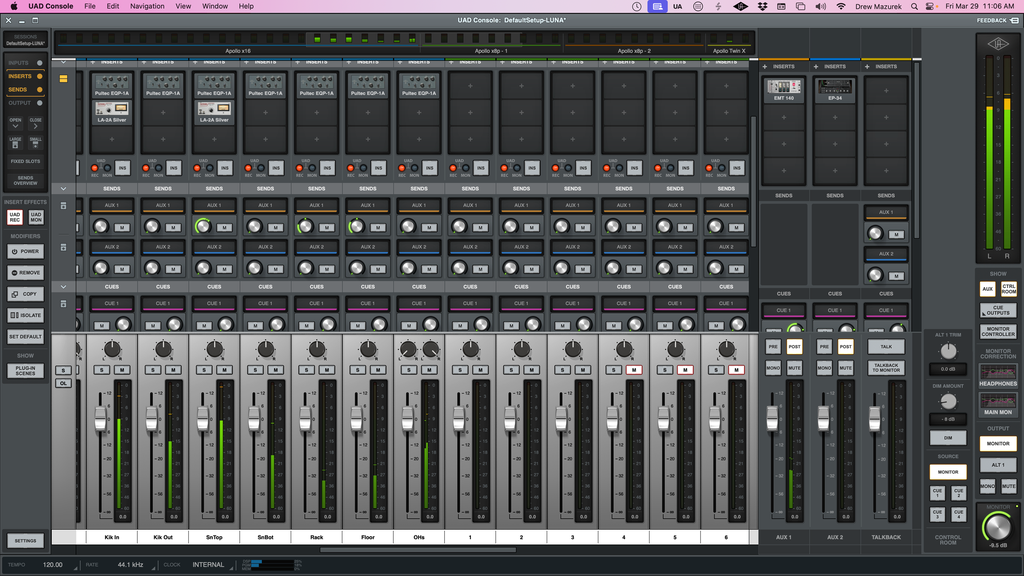This screenshot has height=576, width=1024.
Task: Open the EMT 140 plugin on AUX 1
Action: tap(784, 90)
